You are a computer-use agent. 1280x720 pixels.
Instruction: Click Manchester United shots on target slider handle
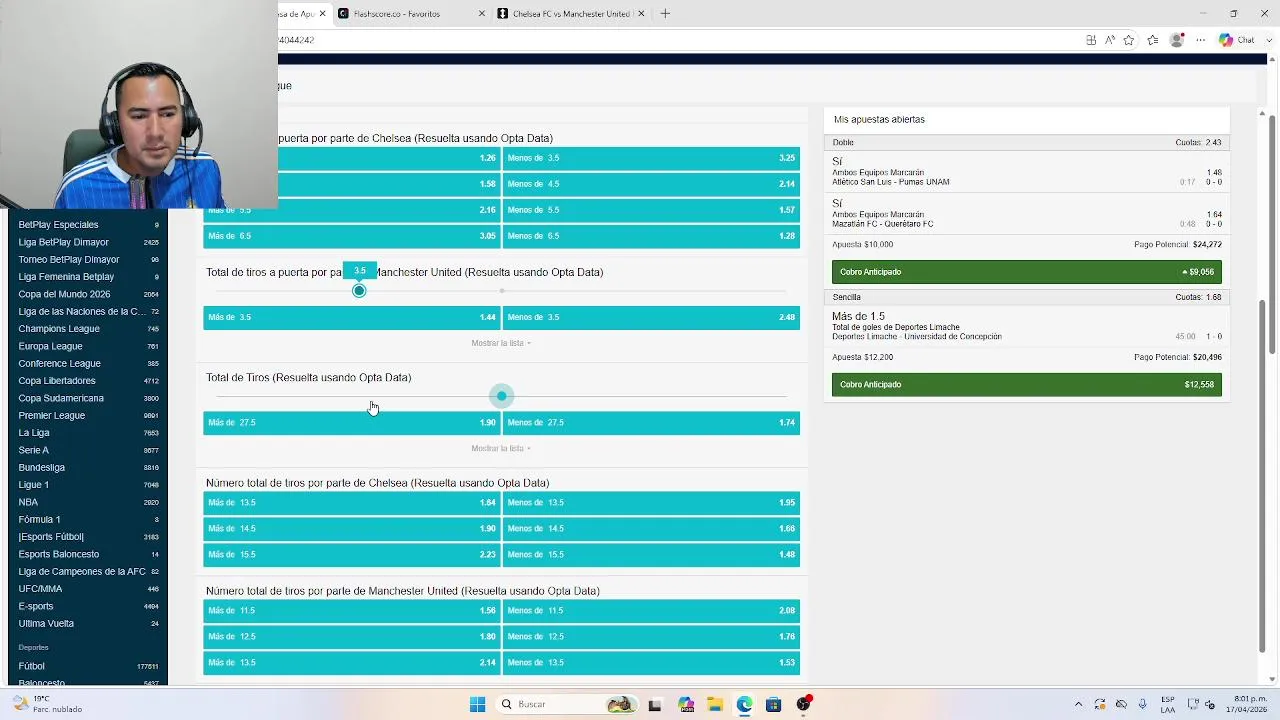(359, 291)
